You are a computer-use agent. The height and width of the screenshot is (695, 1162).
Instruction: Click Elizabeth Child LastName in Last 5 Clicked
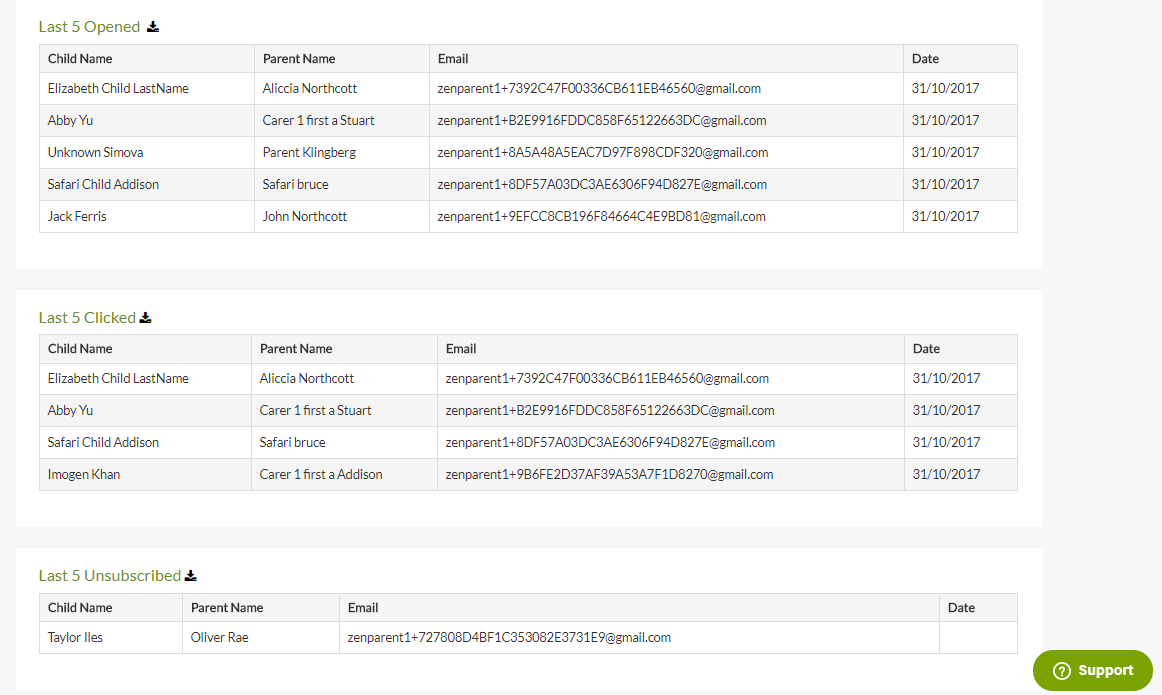click(118, 378)
